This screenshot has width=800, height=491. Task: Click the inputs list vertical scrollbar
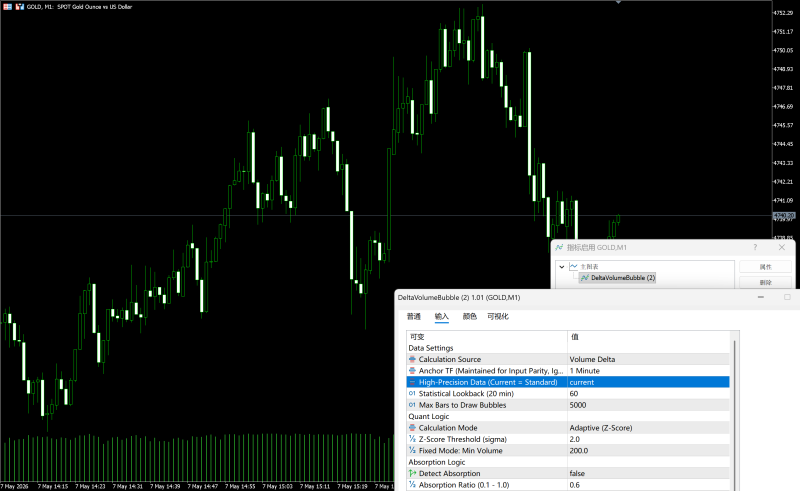click(735, 413)
